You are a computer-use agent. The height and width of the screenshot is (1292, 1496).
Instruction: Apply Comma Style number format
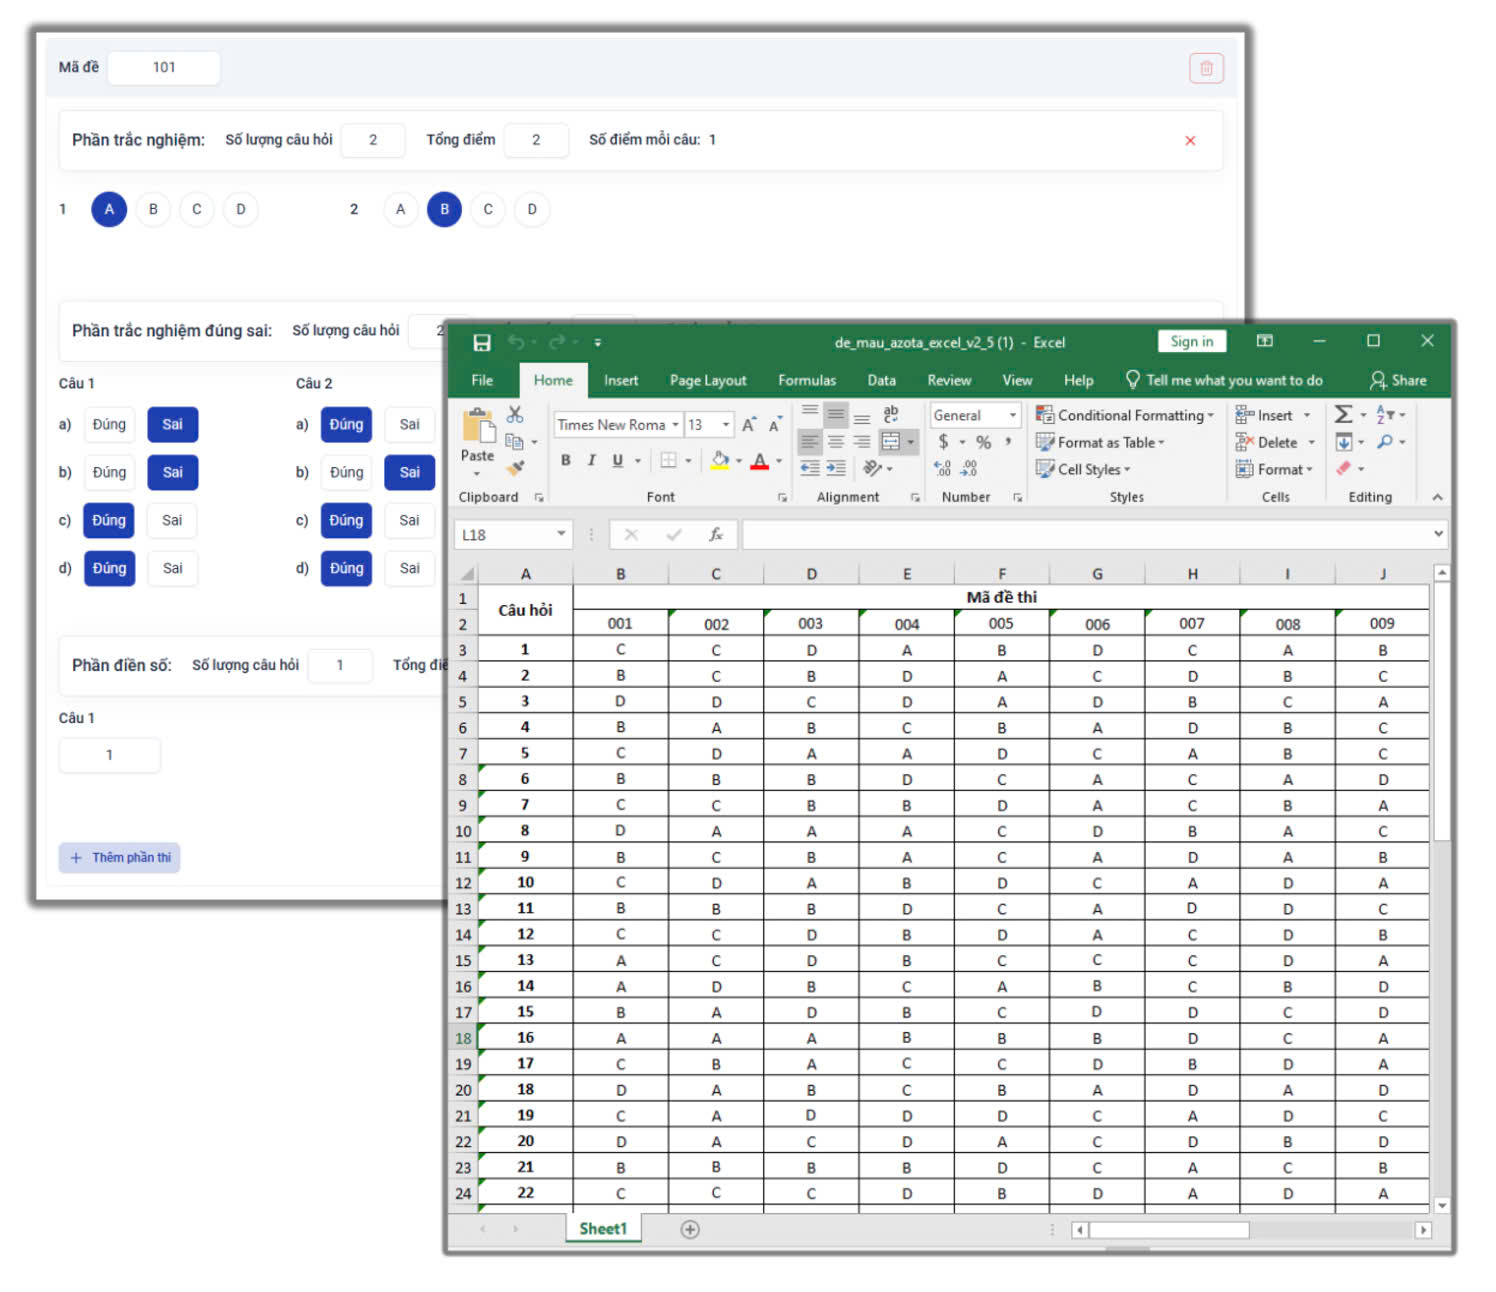click(1008, 441)
